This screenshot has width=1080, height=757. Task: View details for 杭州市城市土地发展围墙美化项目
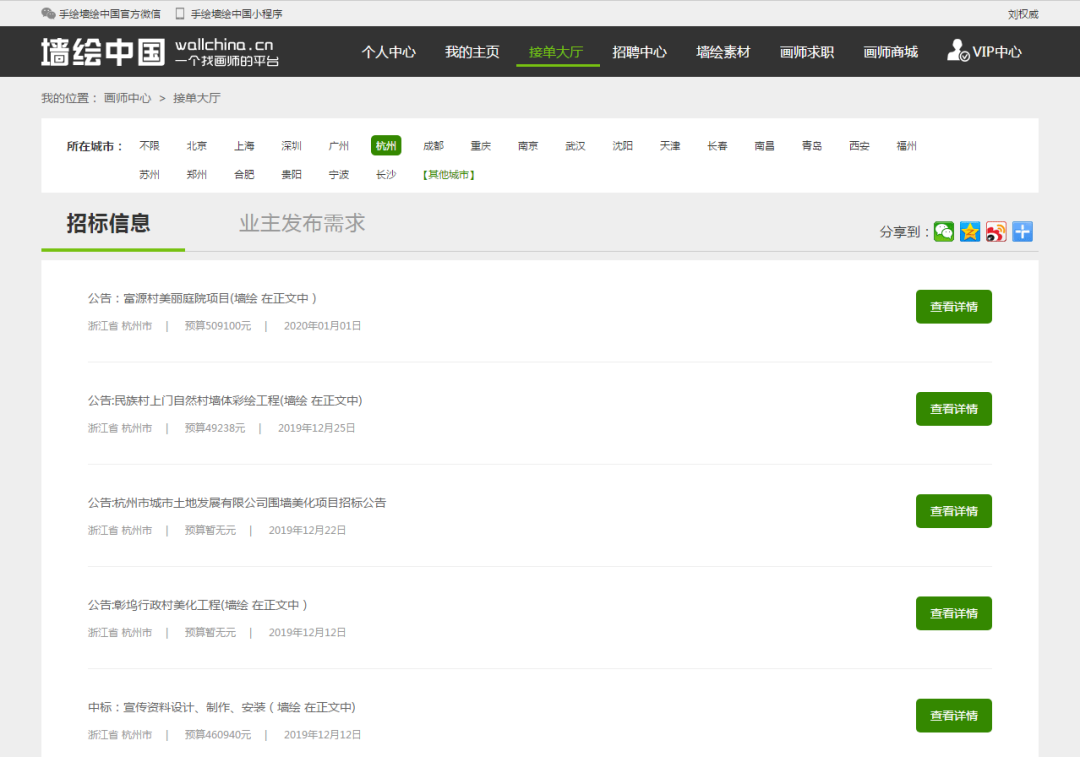click(x=953, y=511)
